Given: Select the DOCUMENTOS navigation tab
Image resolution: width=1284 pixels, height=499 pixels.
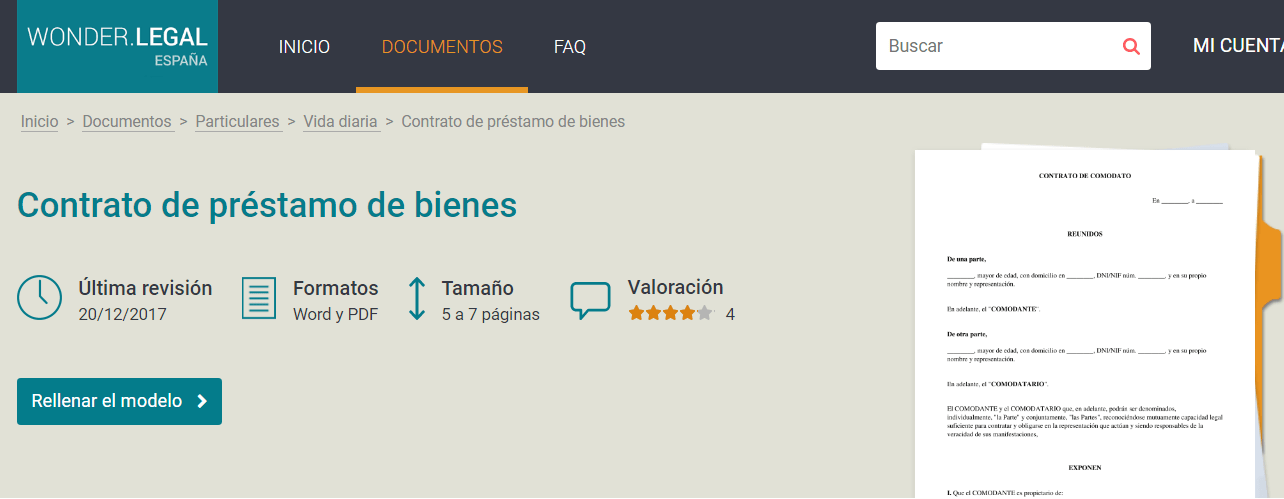Looking at the screenshot, I should click(x=442, y=47).
